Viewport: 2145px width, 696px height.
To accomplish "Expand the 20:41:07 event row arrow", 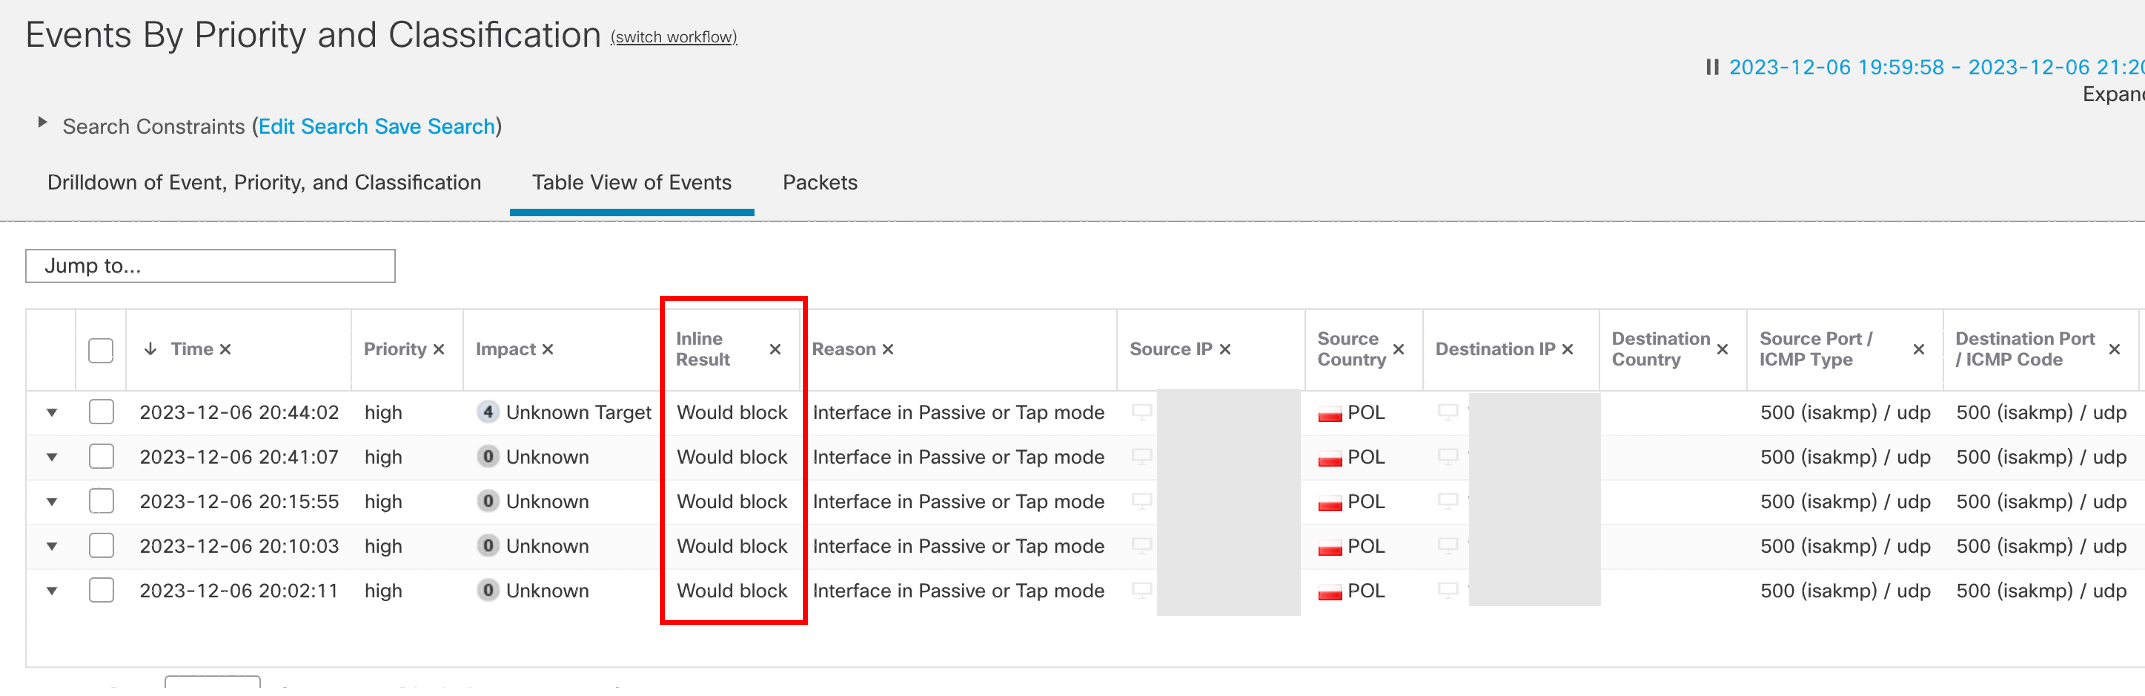I will click(52, 457).
